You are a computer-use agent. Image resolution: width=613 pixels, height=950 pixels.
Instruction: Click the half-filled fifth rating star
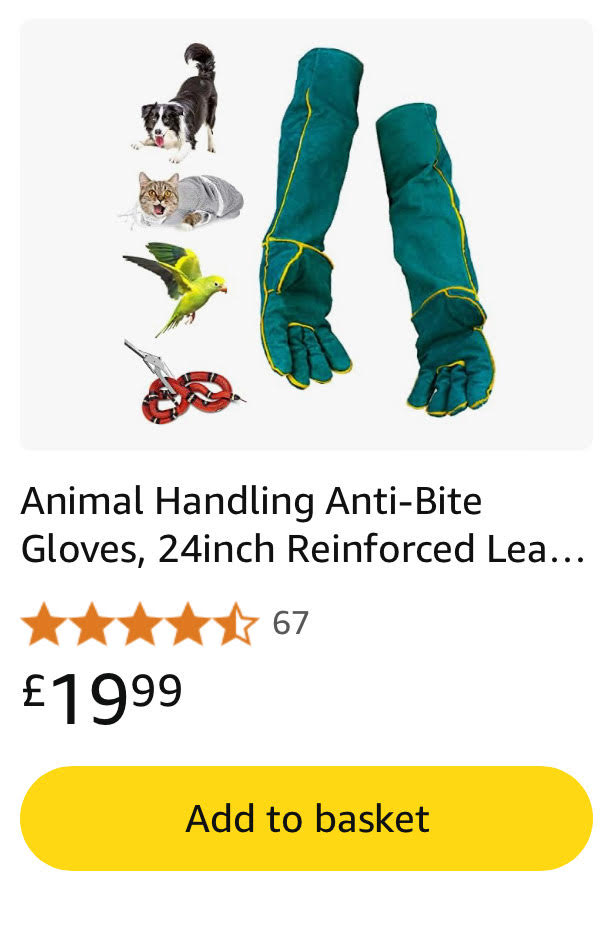[239, 623]
